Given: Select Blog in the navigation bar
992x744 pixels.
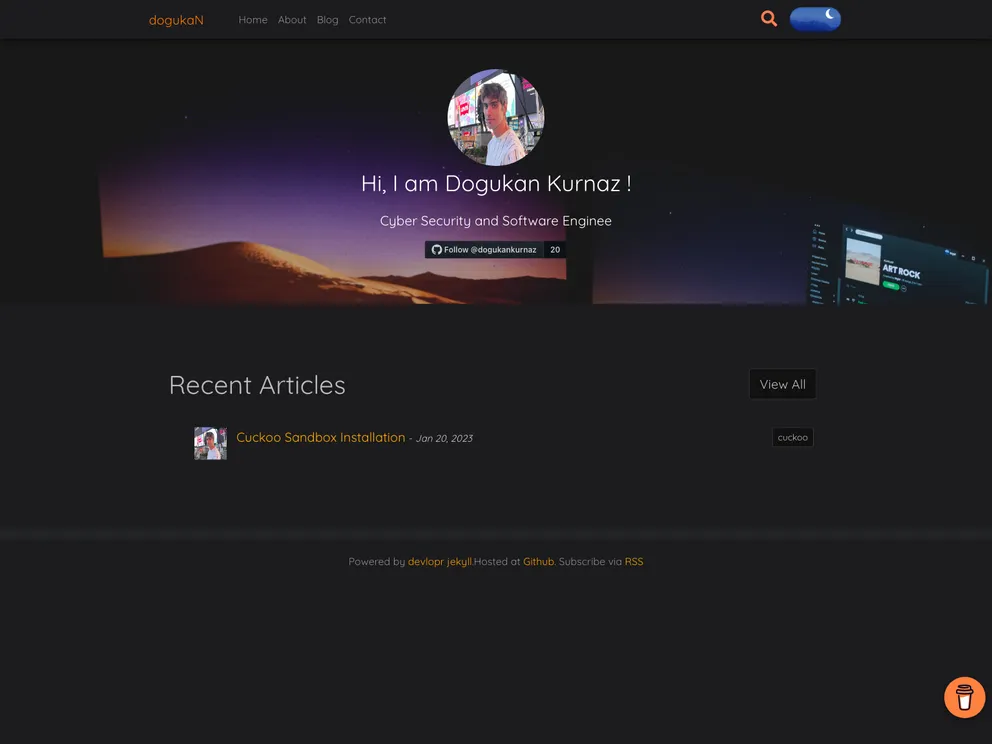Looking at the screenshot, I should click(x=327, y=20).
